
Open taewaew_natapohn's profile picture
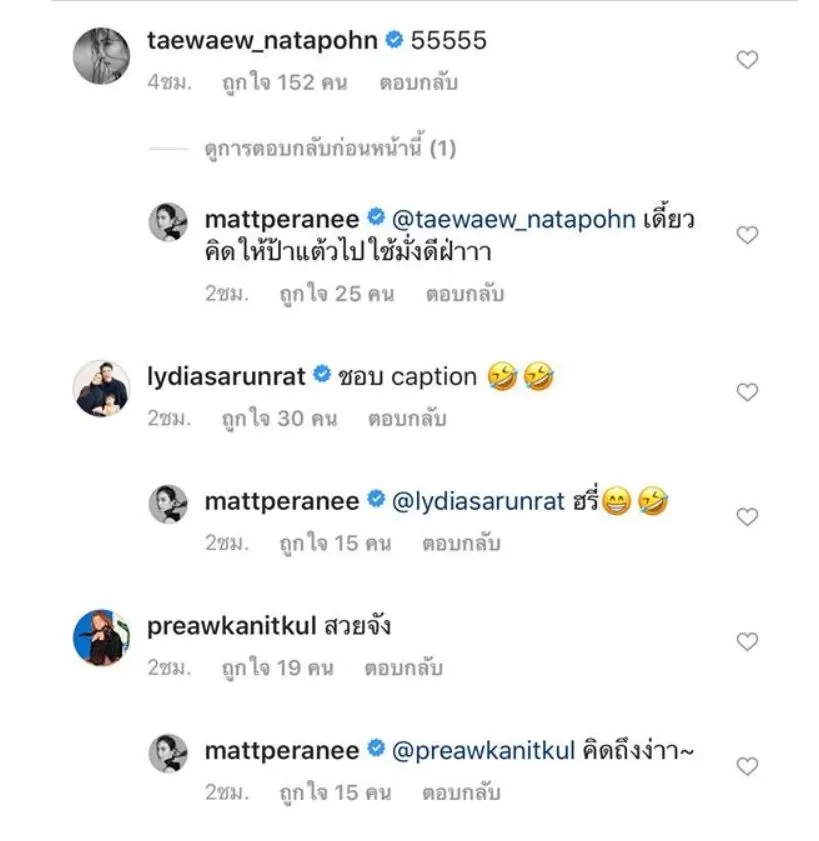(102, 56)
